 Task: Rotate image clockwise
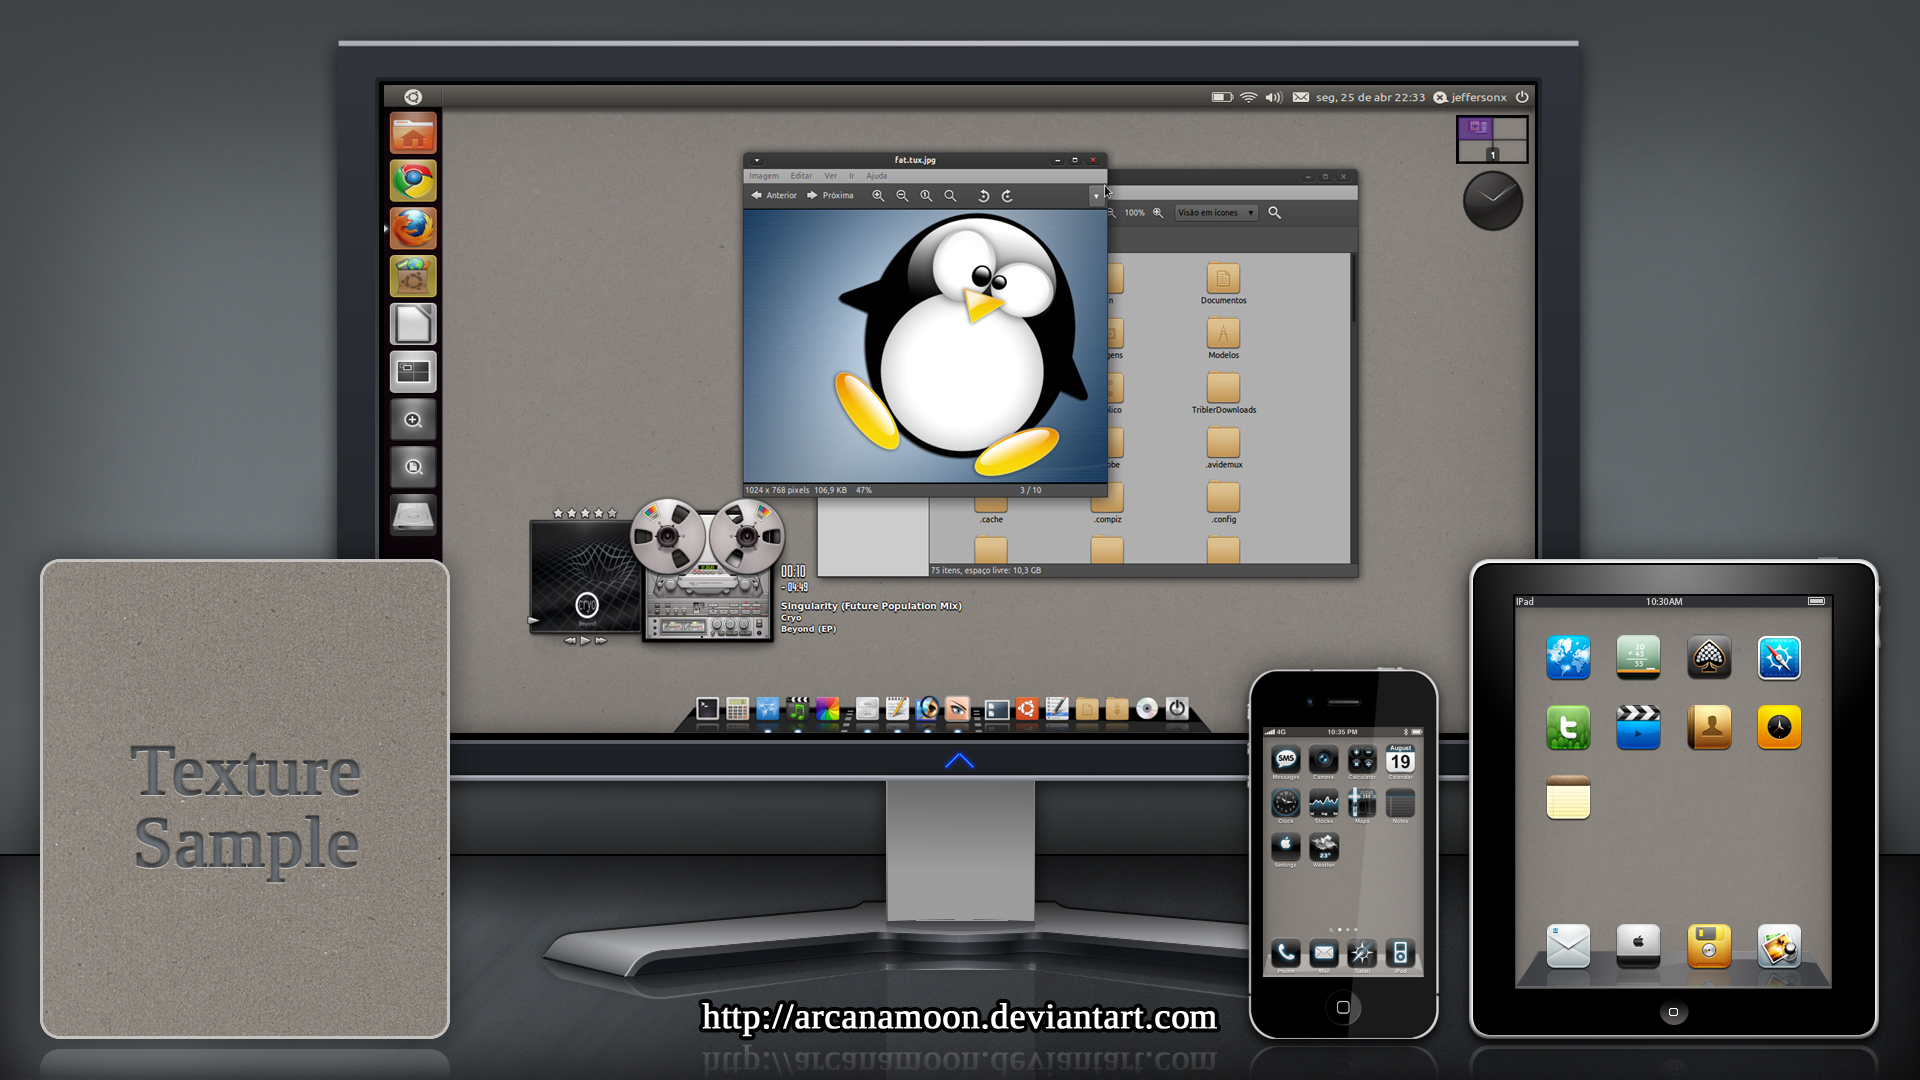[x=1007, y=196]
